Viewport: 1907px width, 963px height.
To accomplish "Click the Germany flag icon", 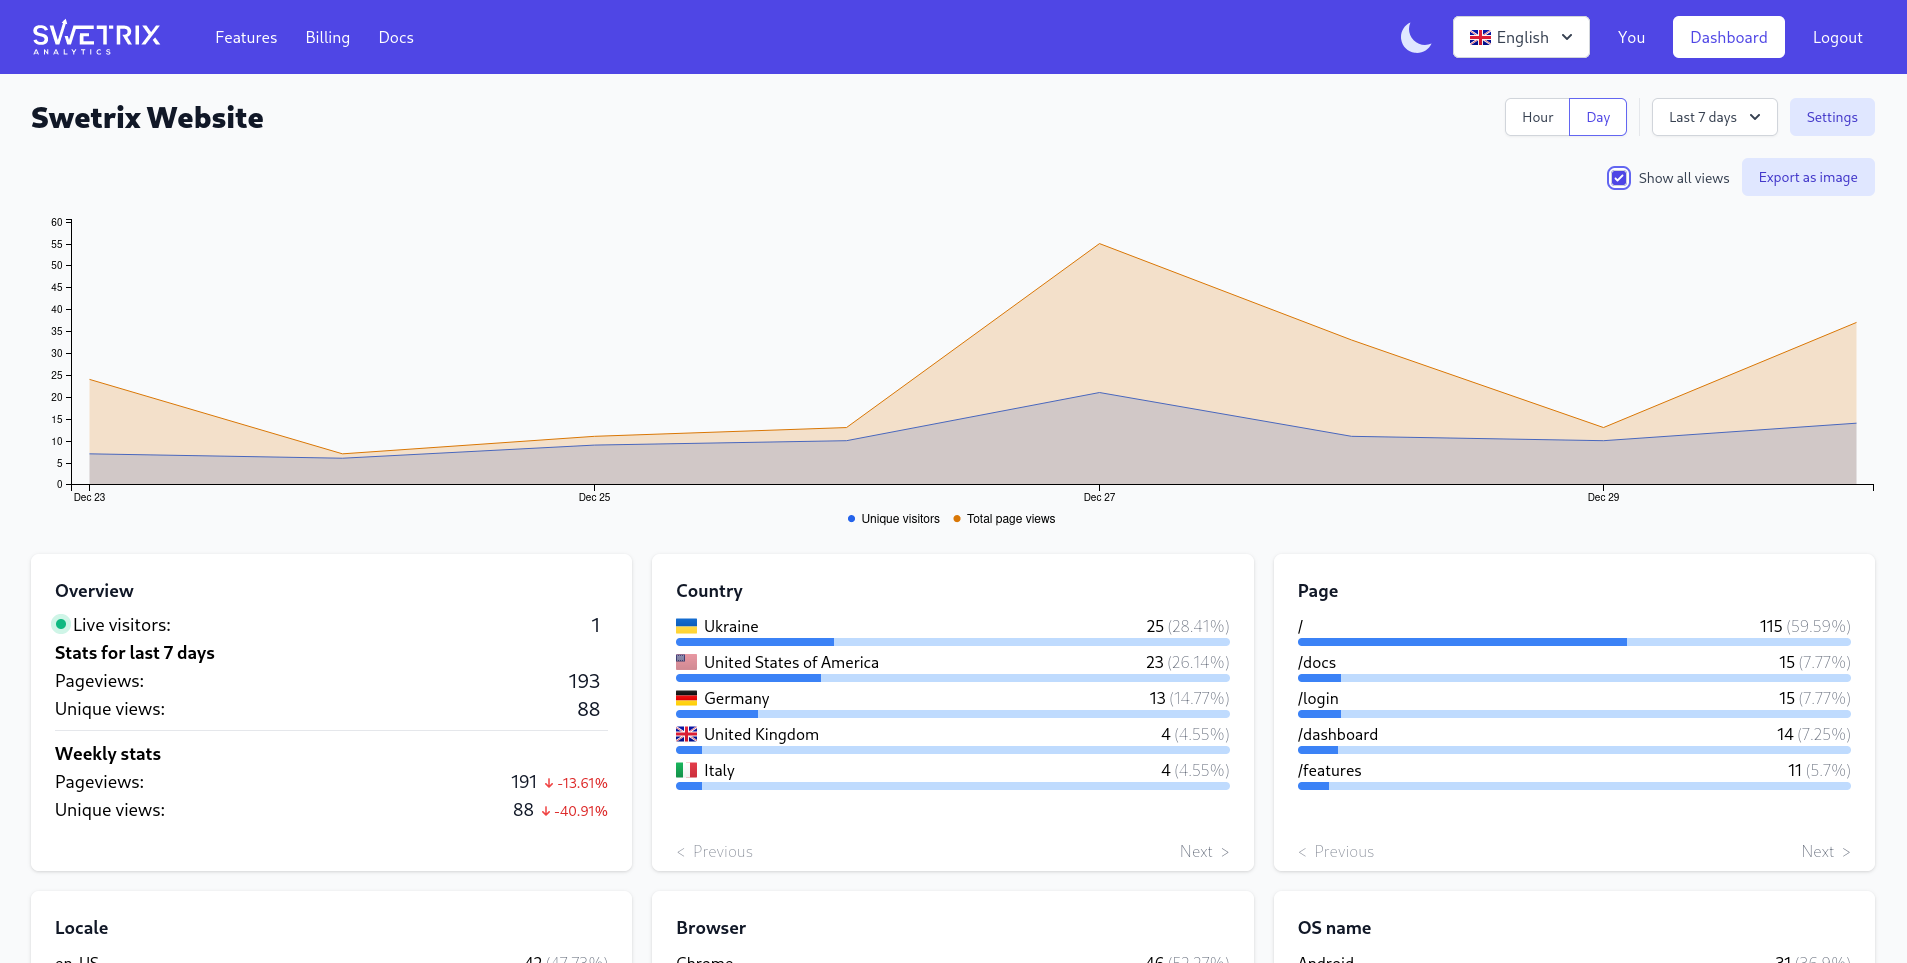I will coord(686,698).
